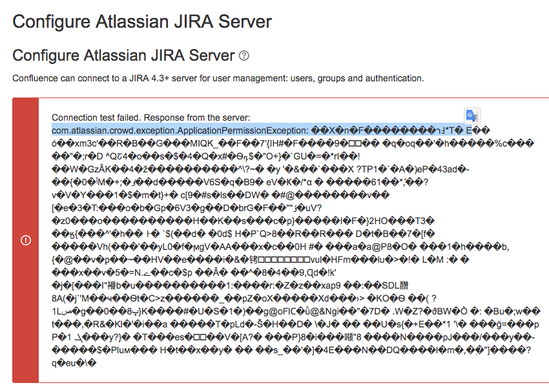Click the highlighted ApplicationPermissionException text
This screenshot has width=549, height=392.
click(x=262, y=131)
